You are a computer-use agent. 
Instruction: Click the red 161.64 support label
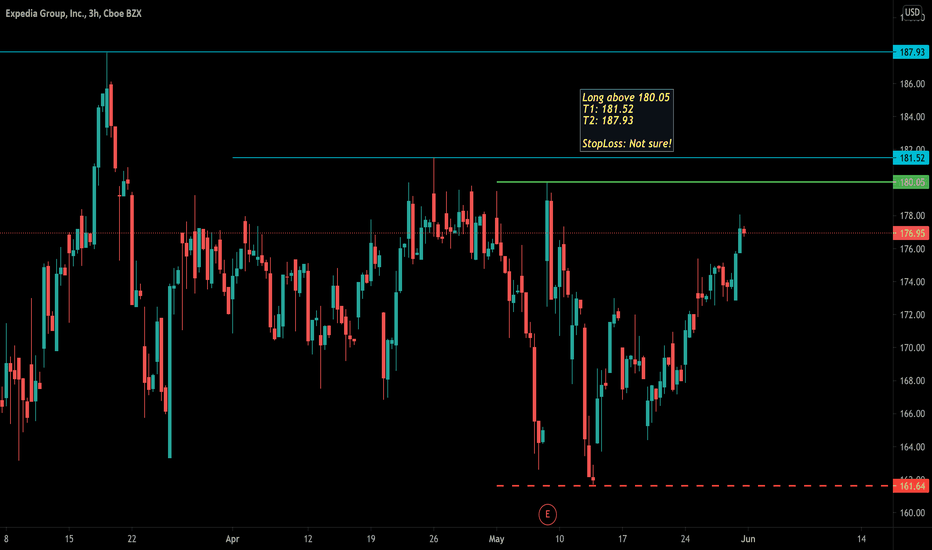(x=911, y=486)
